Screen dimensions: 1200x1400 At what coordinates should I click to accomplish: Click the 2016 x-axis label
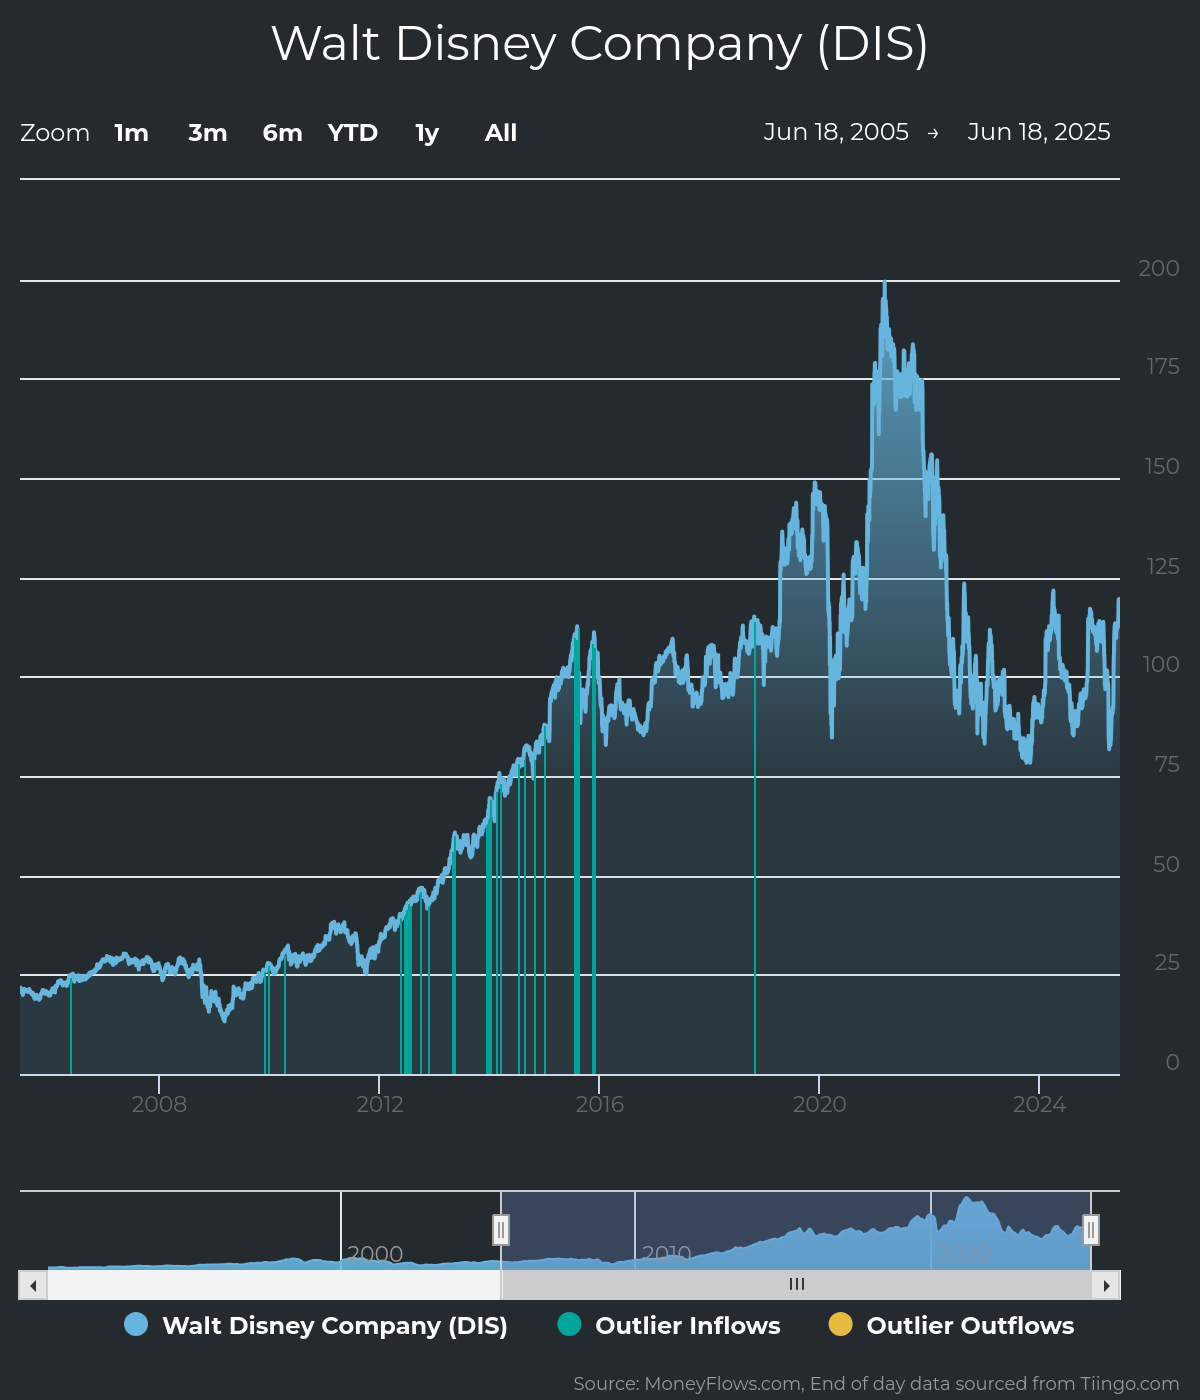tap(600, 1104)
